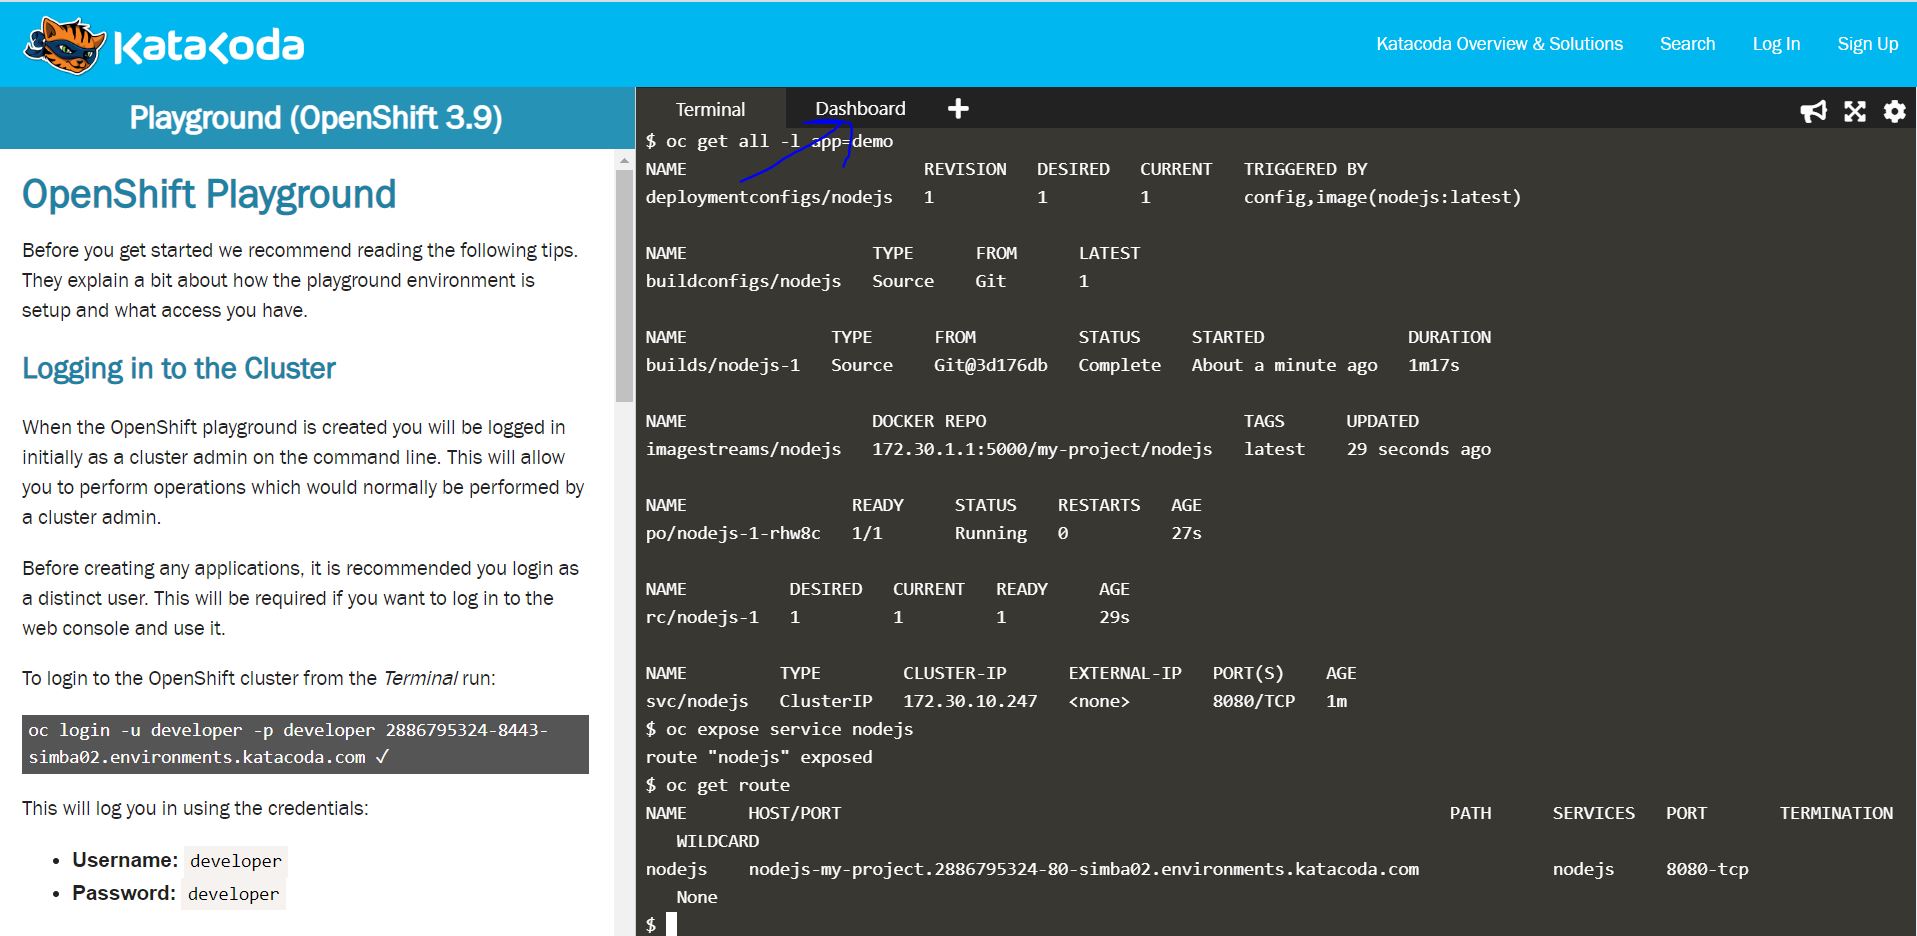Click the Git@3d176db value

pos(991,365)
